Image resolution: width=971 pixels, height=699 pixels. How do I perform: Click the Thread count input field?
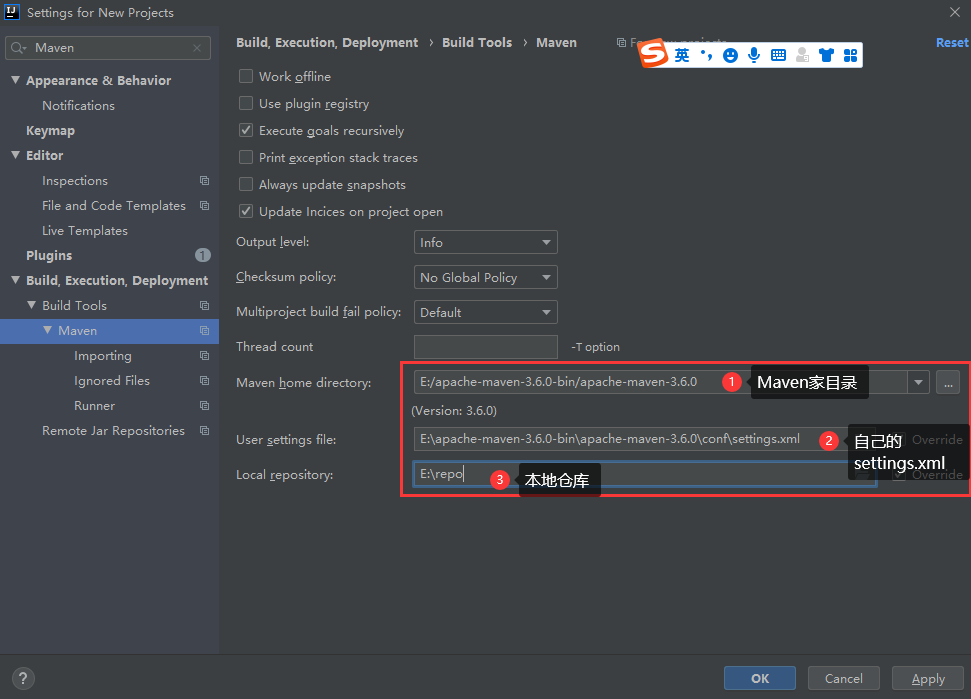click(x=486, y=347)
